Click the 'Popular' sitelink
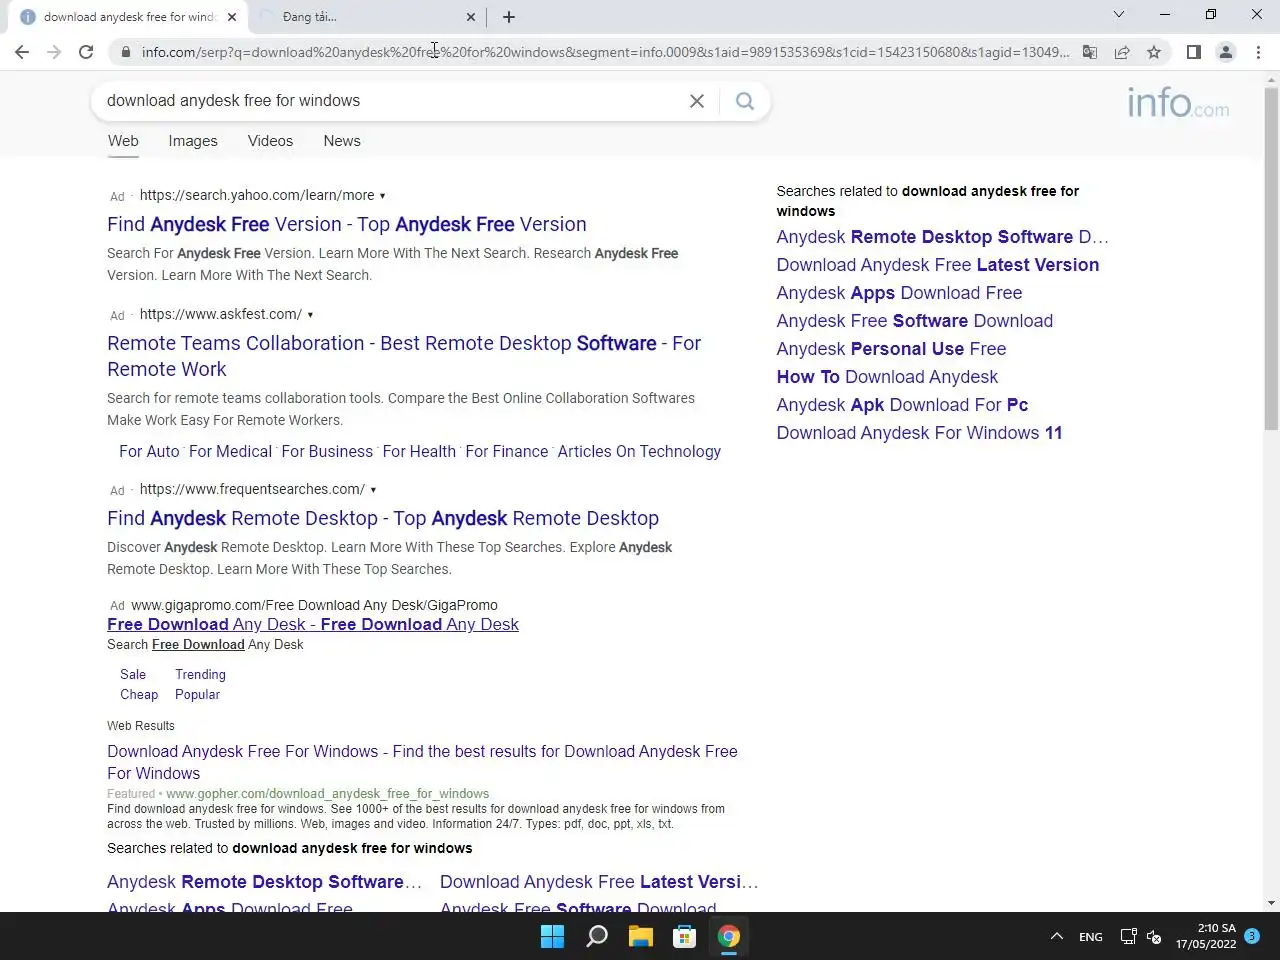This screenshot has width=1280, height=960. (x=197, y=695)
